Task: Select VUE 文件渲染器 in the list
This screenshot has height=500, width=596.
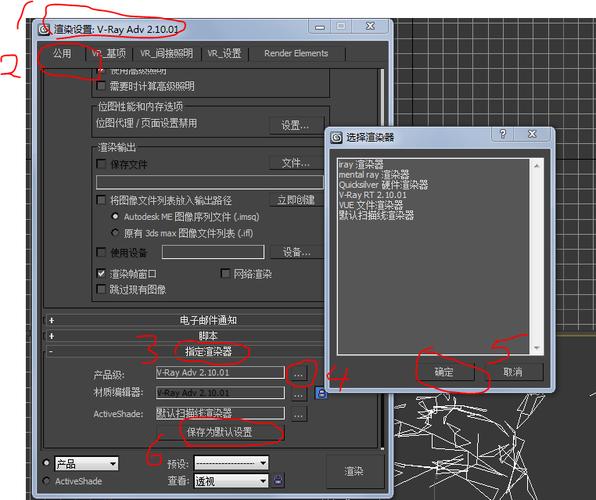Action: (x=371, y=205)
